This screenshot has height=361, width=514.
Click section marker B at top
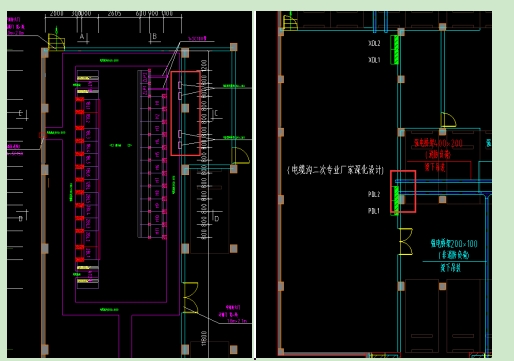154,37
